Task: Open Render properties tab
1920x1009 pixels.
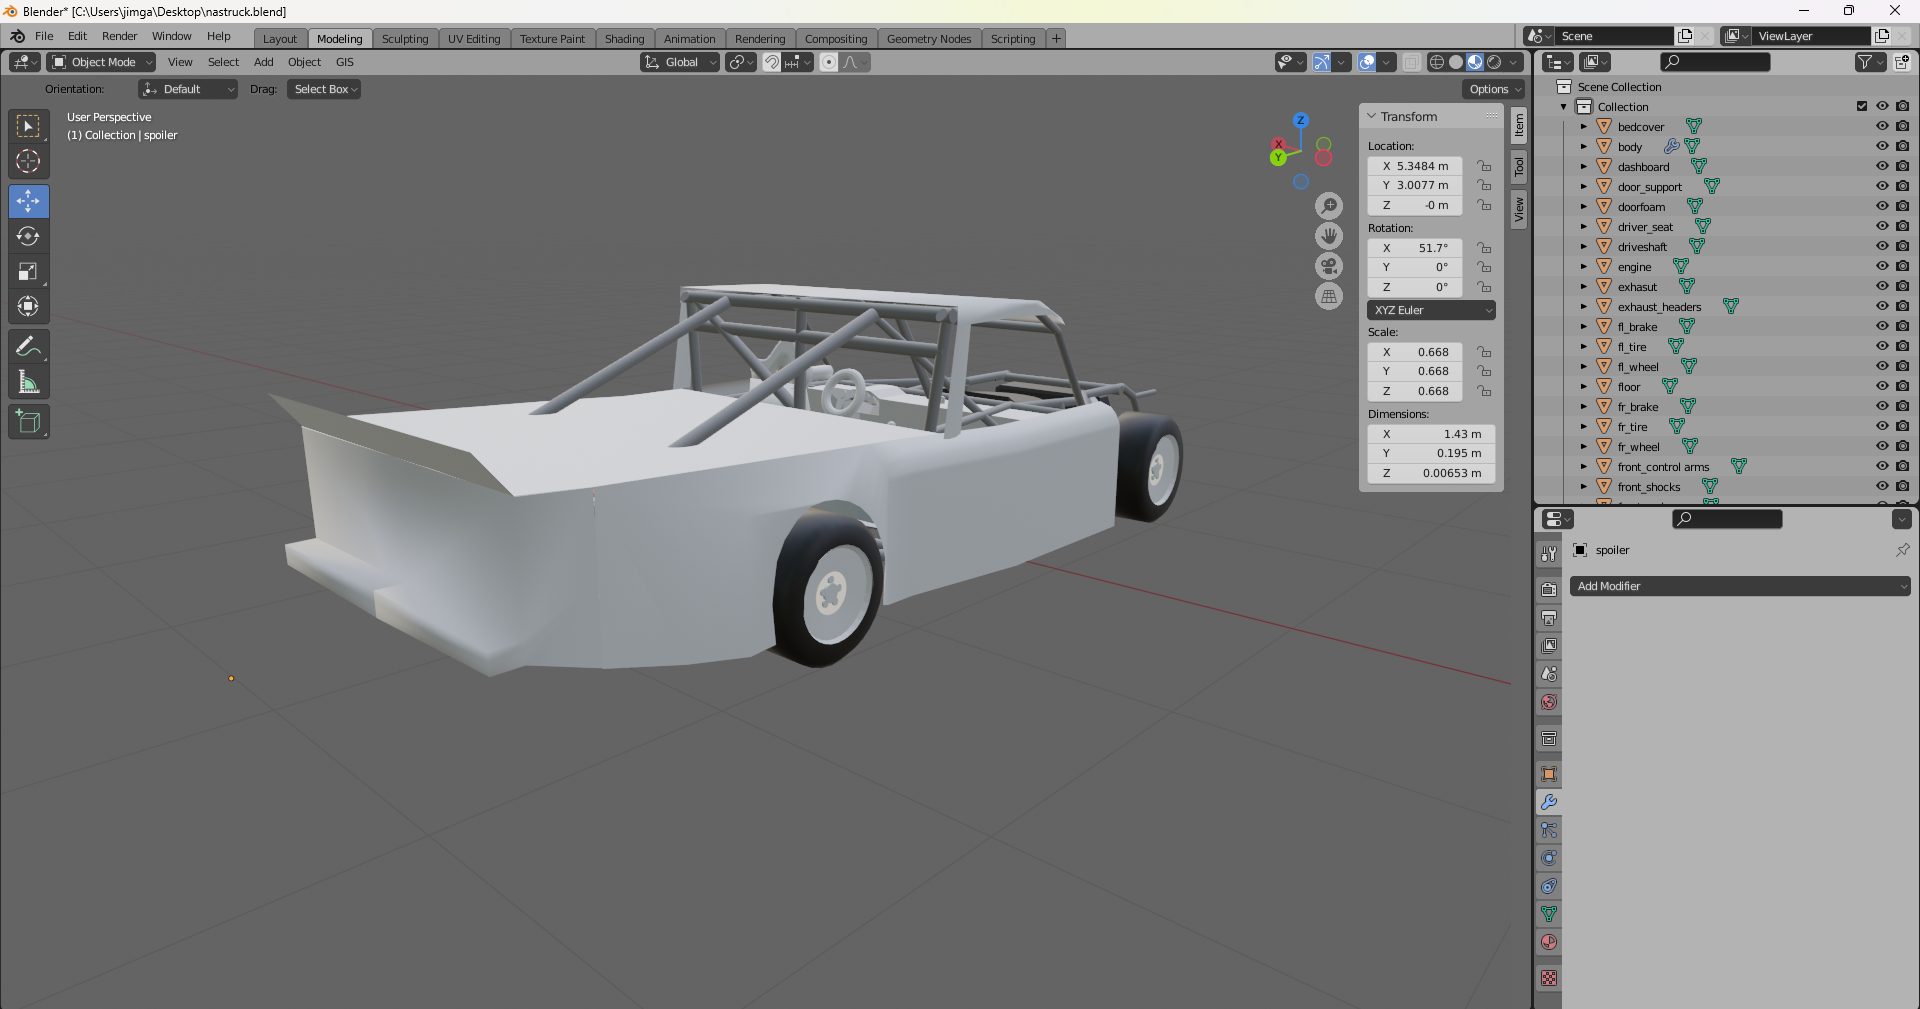Action: [x=1549, y=590]
